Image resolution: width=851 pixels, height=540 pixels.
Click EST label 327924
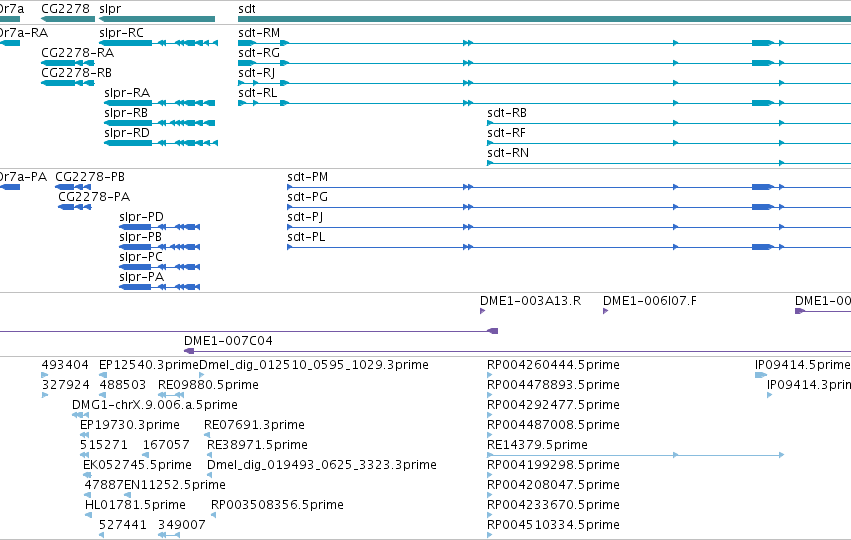click(66, 385)
